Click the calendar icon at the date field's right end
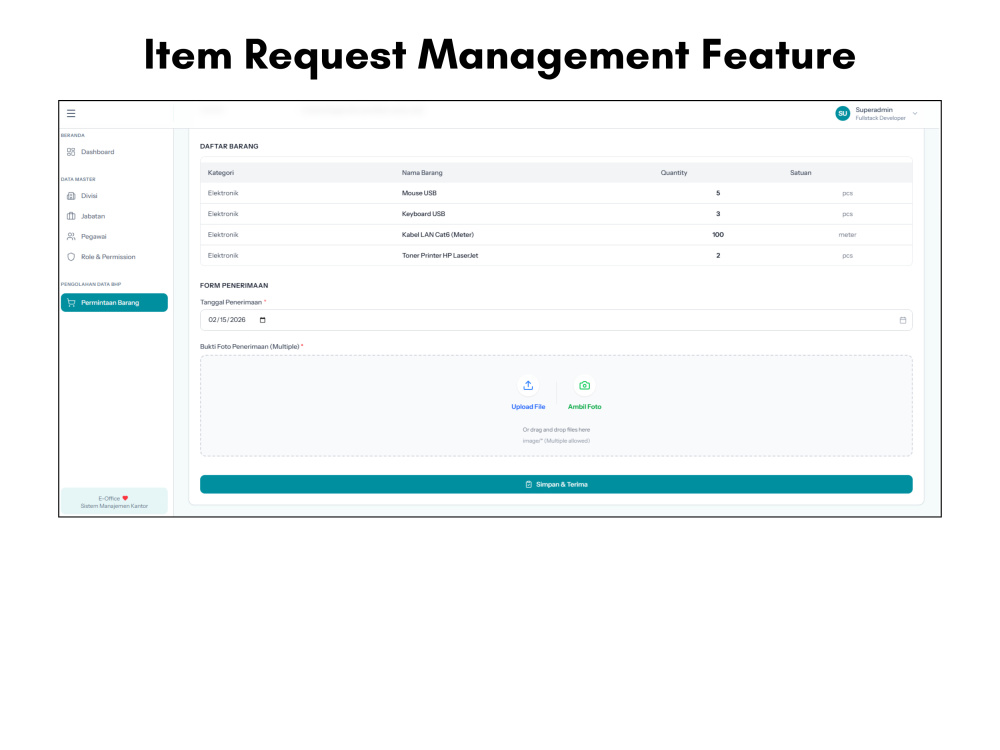Screen dimensions: 1000x750 point(902,320)
